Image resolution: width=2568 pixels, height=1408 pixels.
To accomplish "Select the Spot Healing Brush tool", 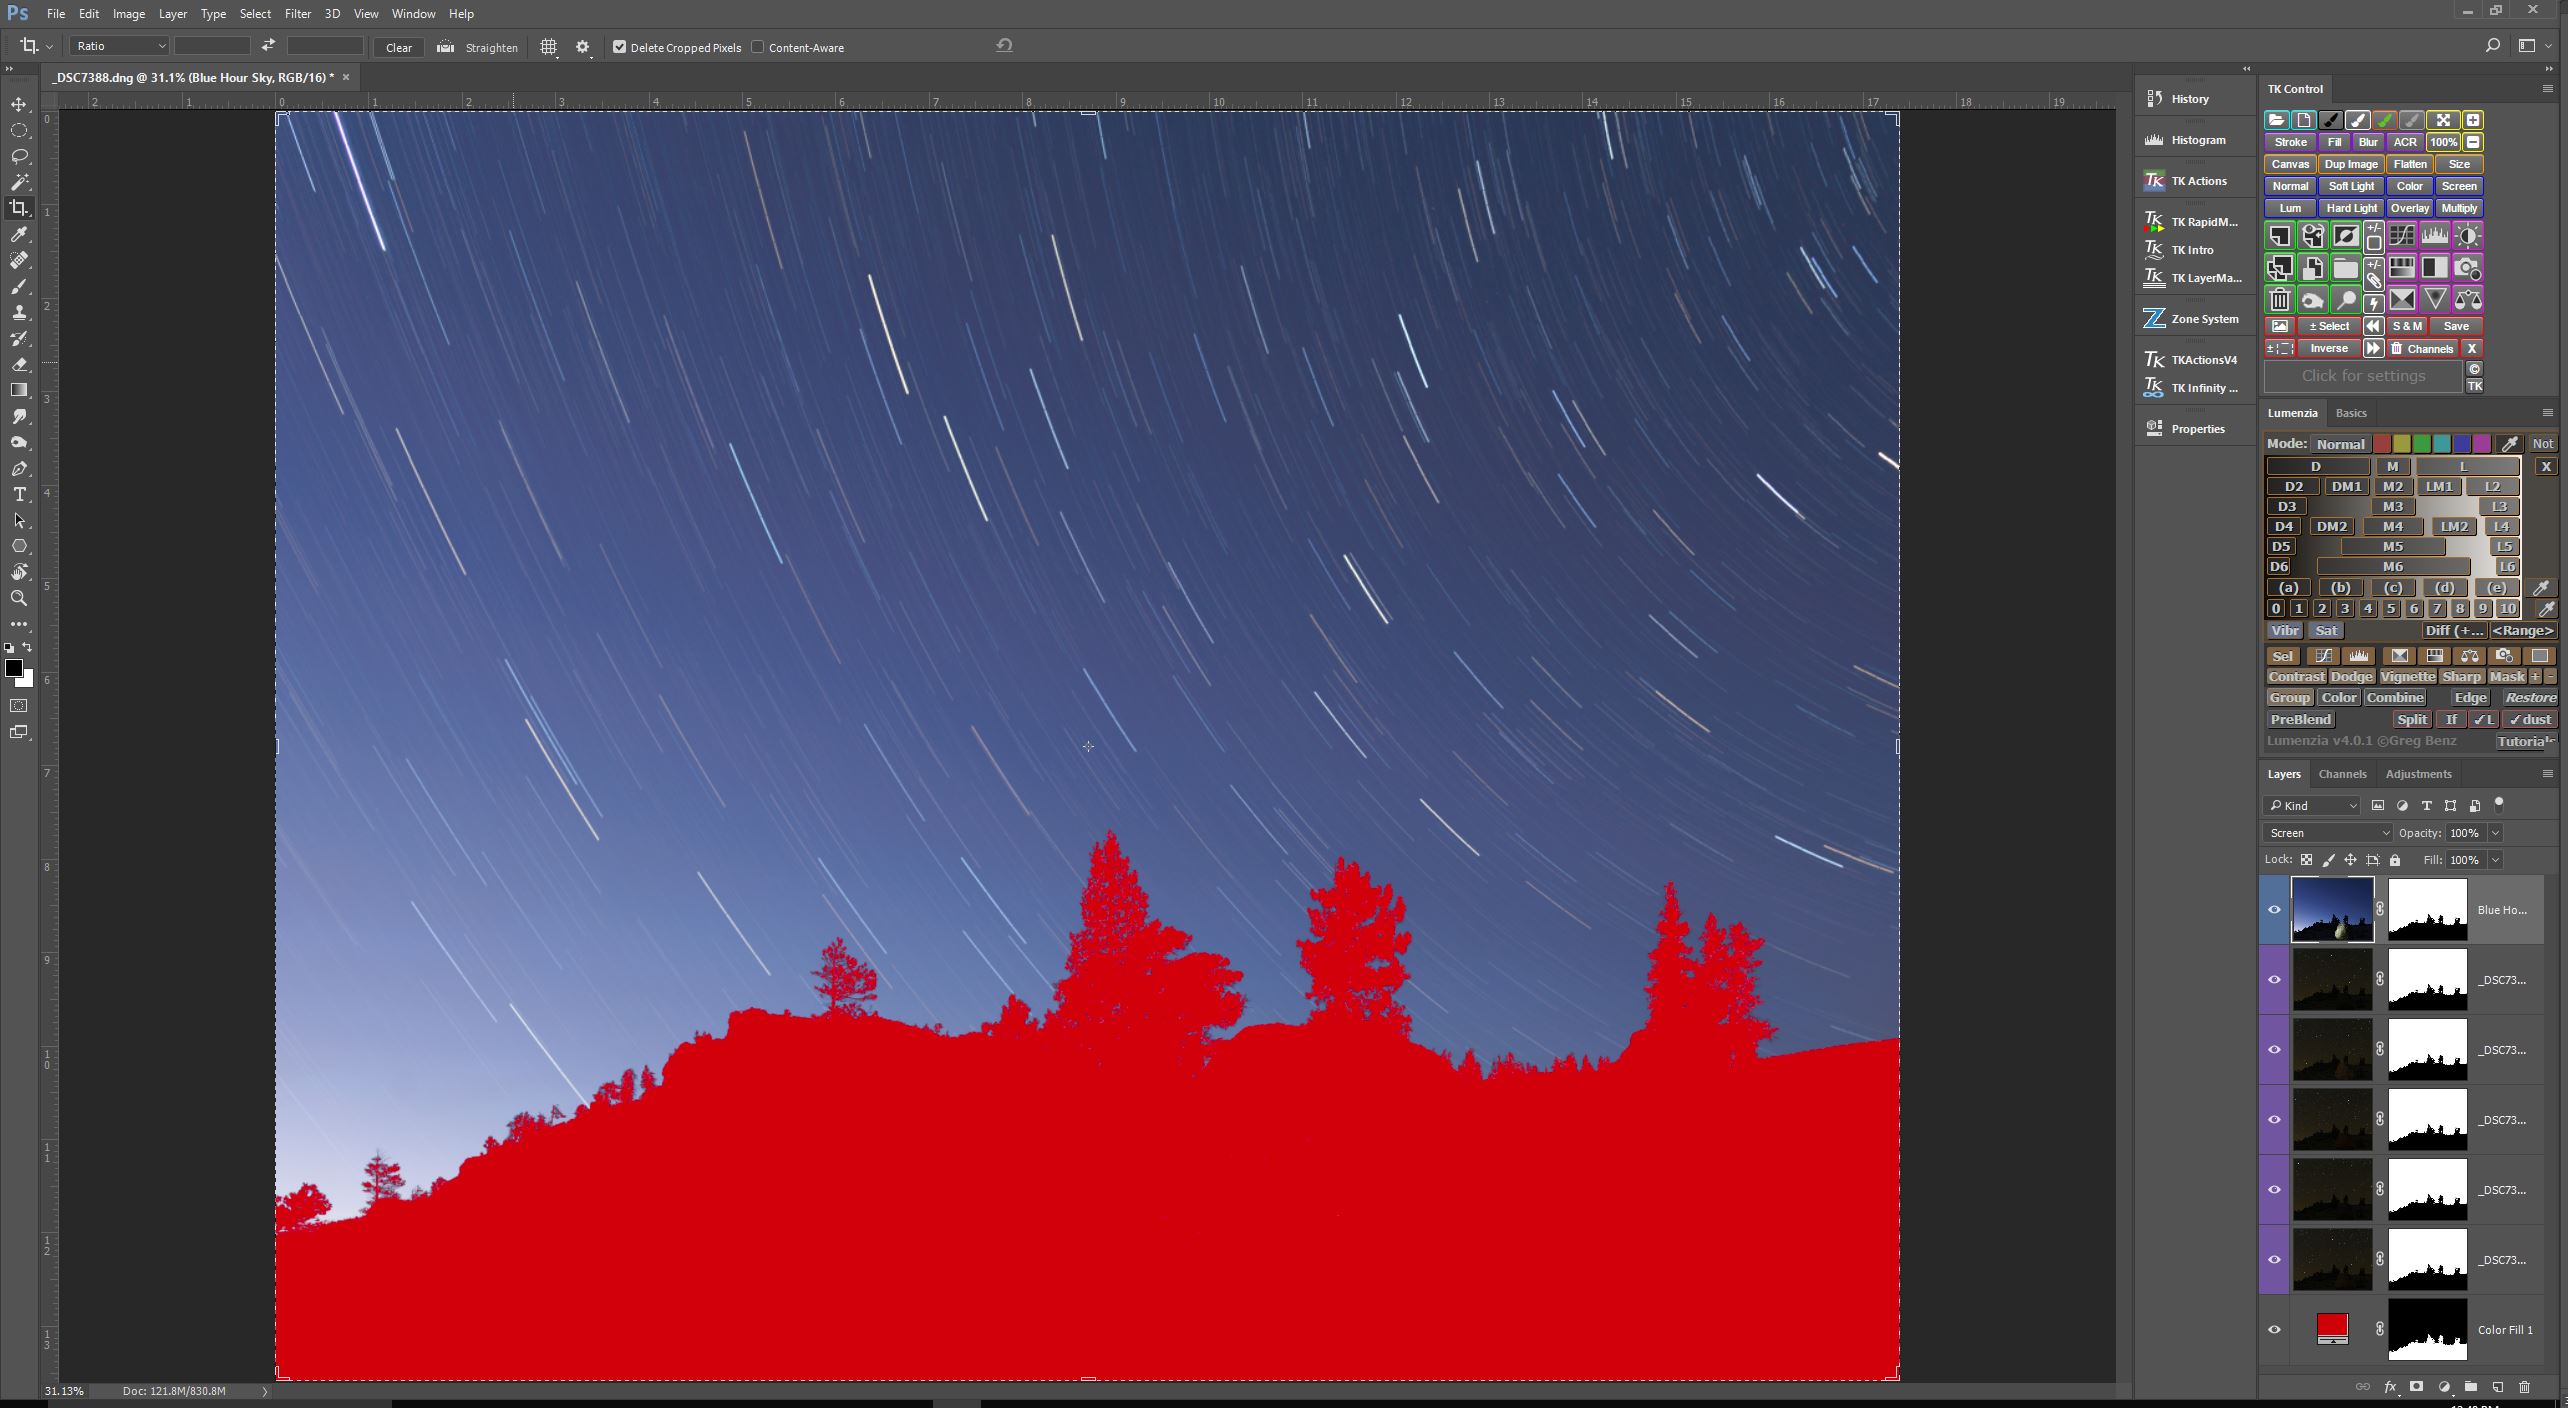I will (x=19, y=261).
